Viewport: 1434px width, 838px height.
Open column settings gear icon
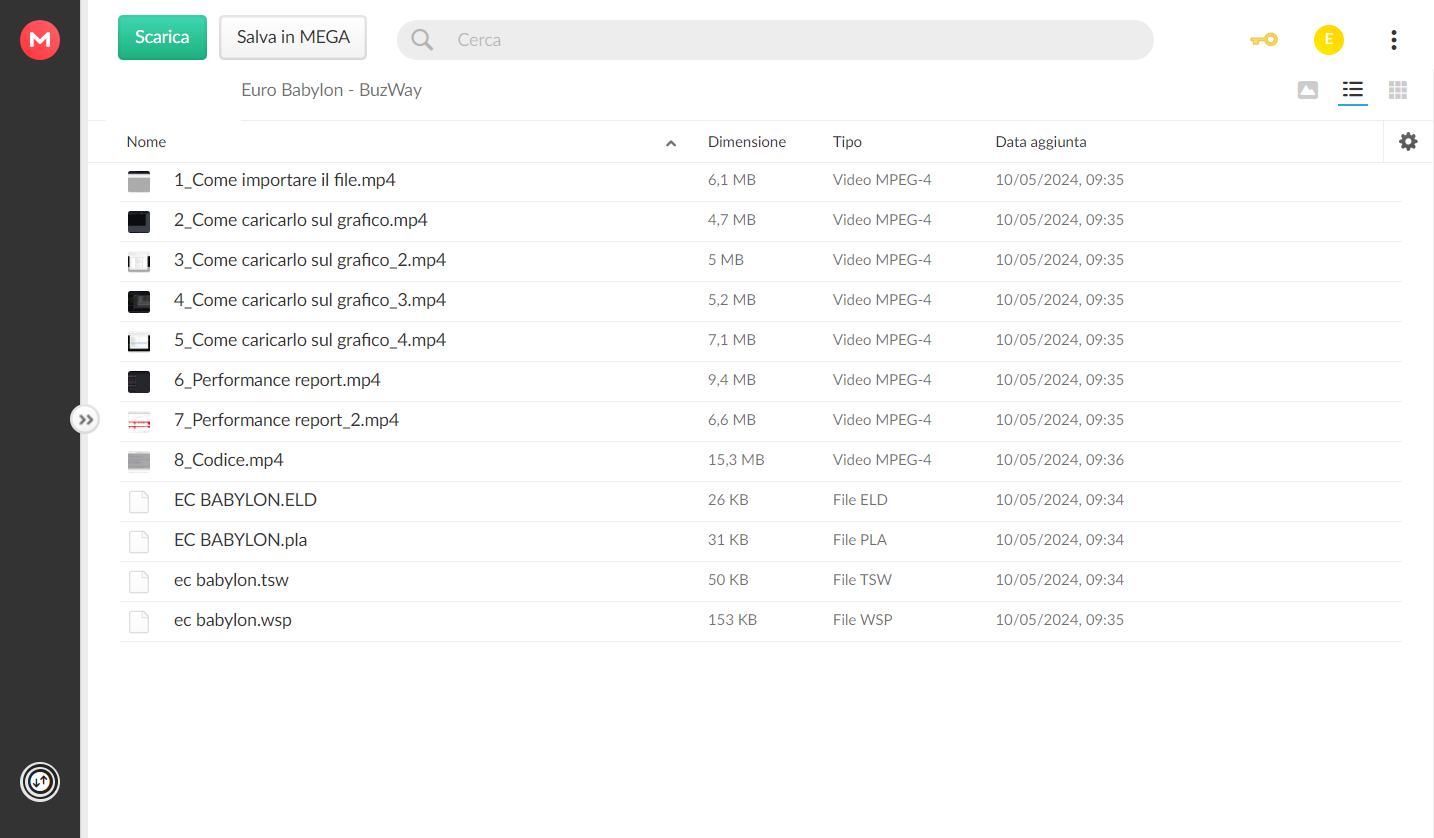point(1408,142)
